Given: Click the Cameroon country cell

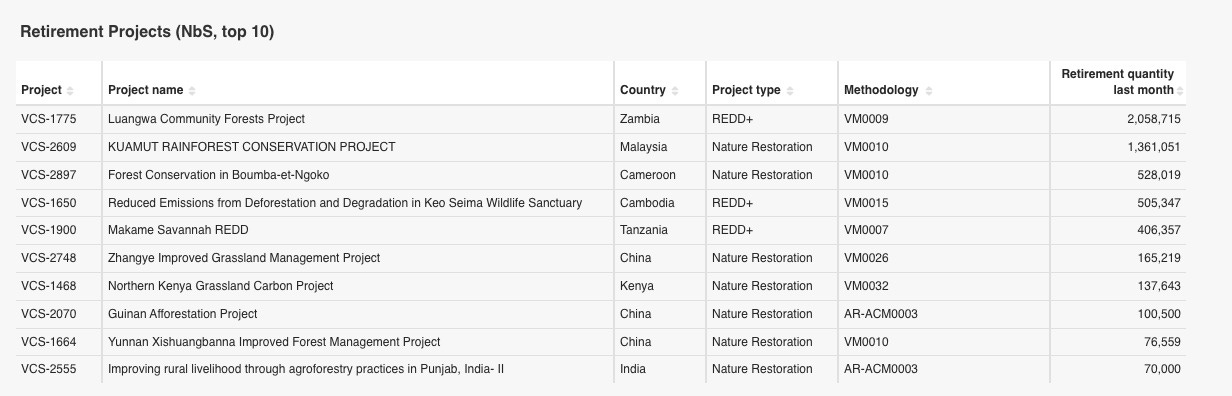Looking at the screenshot, I should point(648,175).
